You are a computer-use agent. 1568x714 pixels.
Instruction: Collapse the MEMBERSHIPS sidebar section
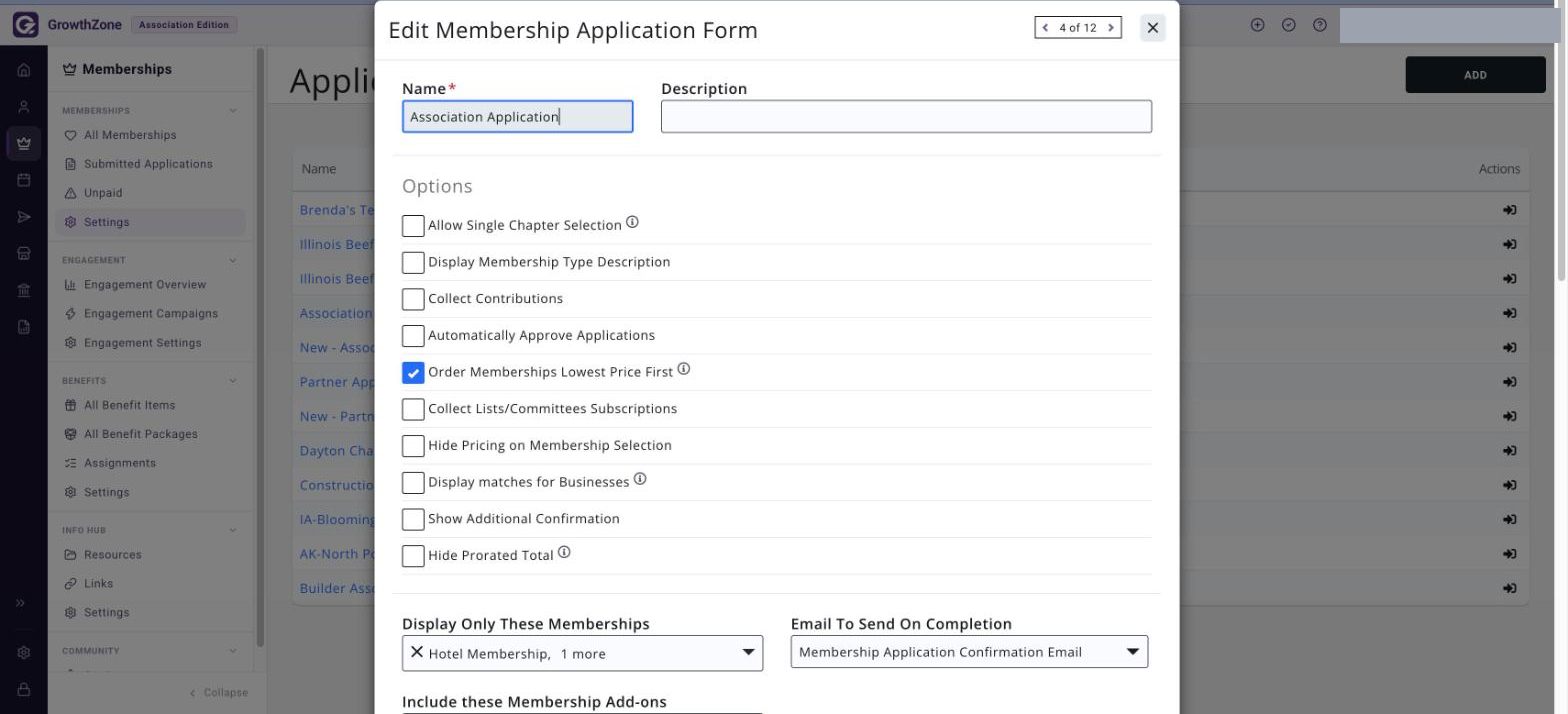(x=233, y=110)
